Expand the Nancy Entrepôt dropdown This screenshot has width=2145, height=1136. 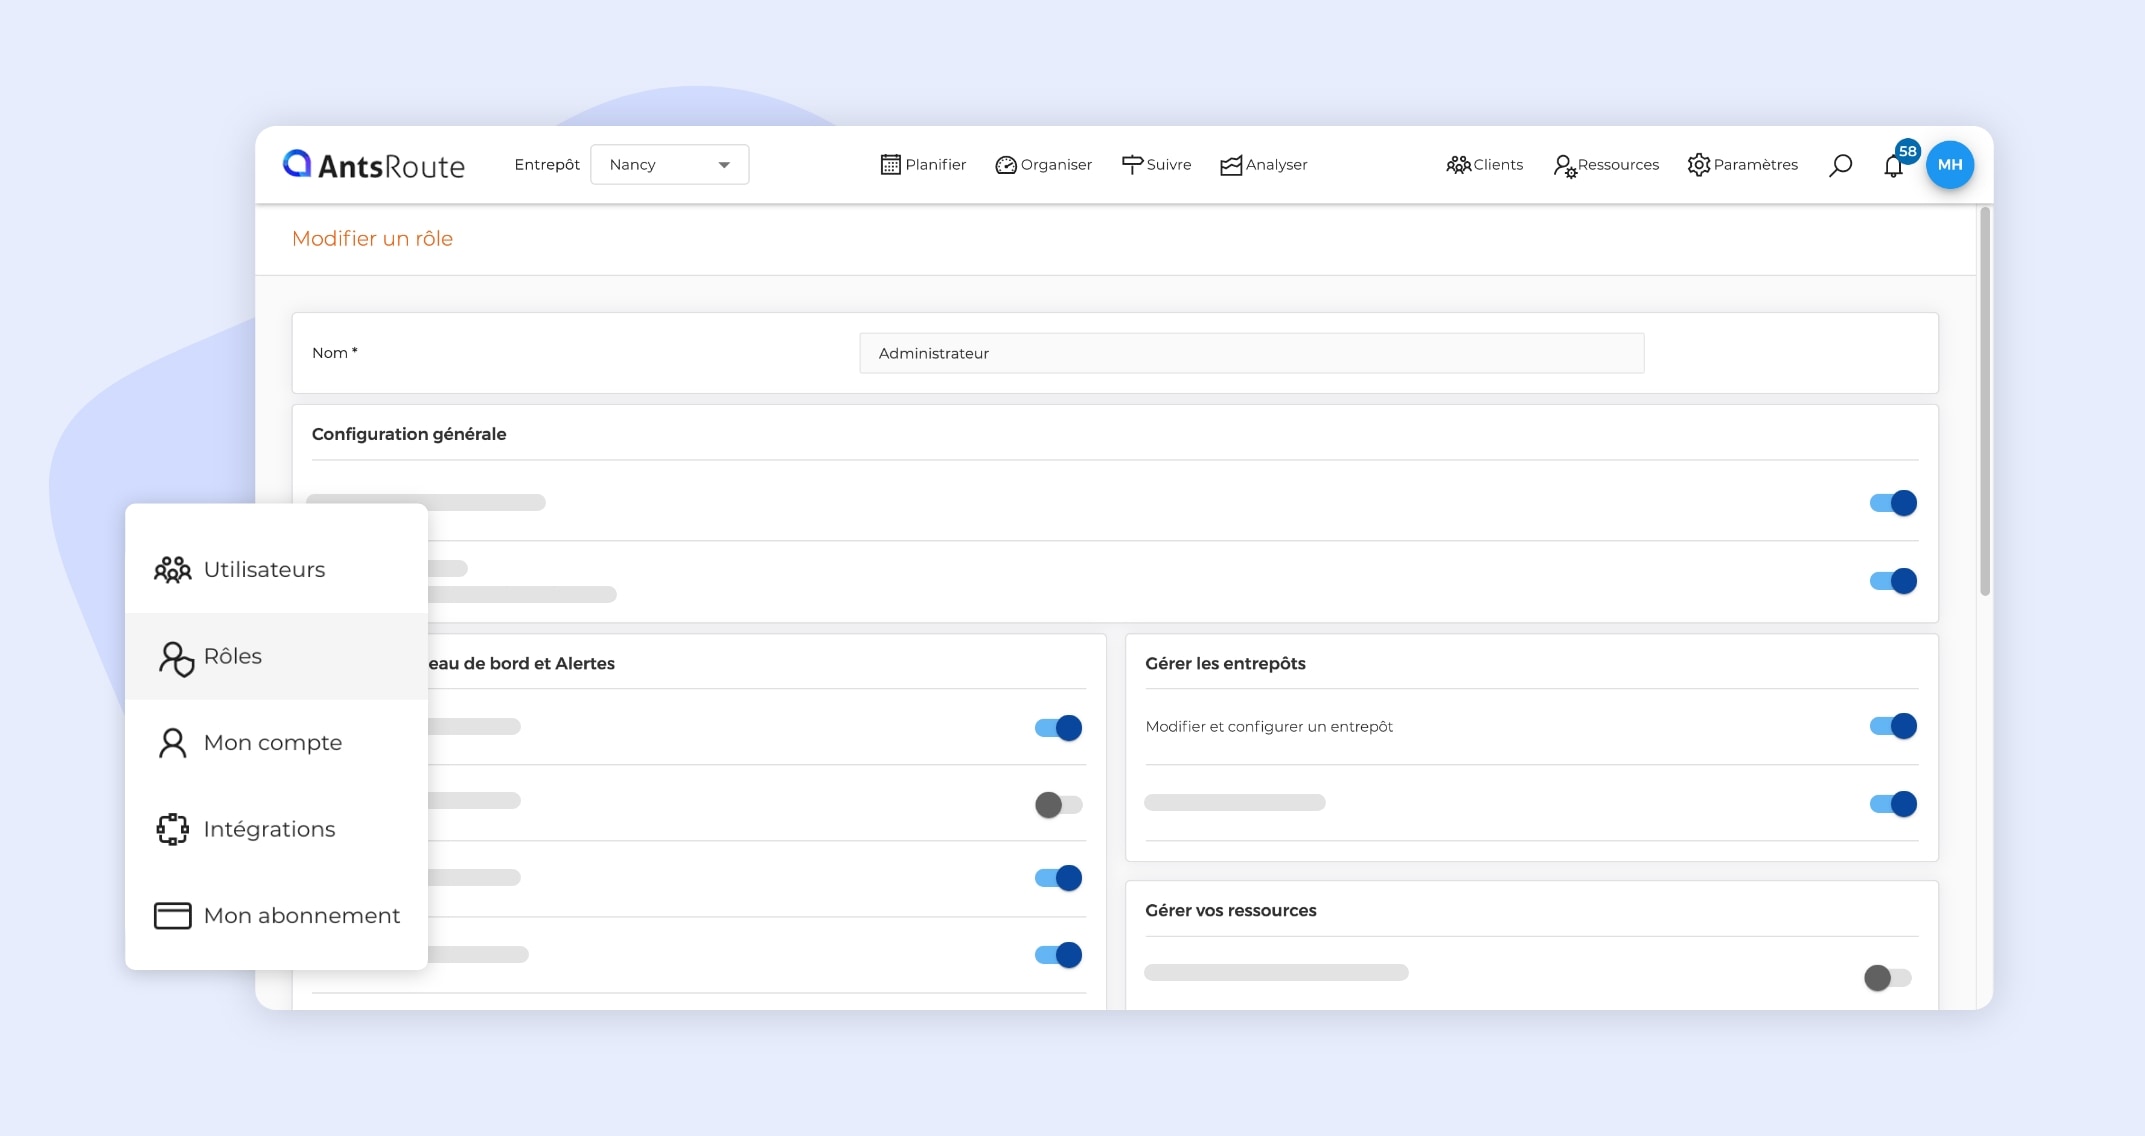click(x=669, y=165)
